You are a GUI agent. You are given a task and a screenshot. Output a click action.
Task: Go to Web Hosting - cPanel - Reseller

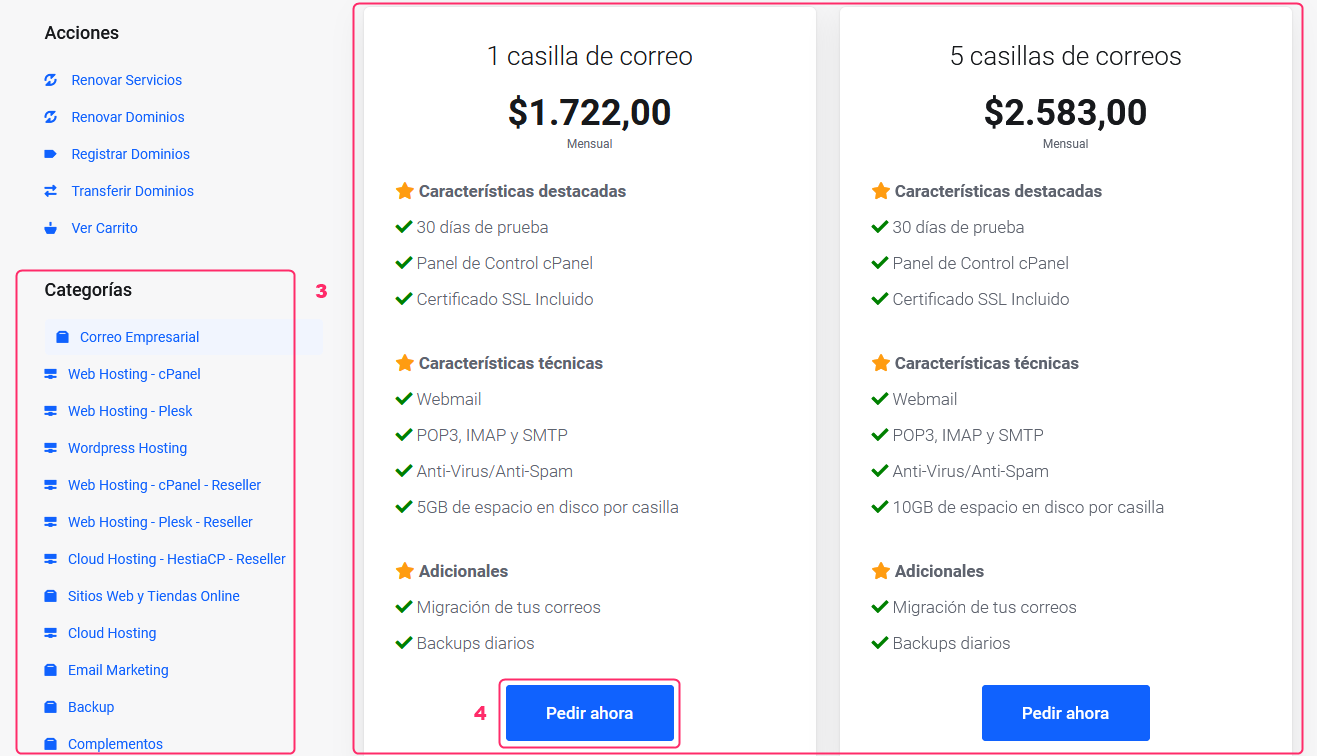(x=164, y=485)
